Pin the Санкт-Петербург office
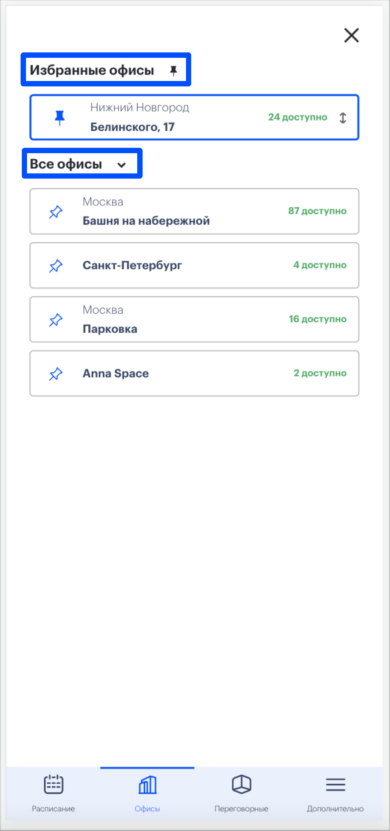Image resolution: width=390 pixels, height=831 pixels. (x=56, y=266)
